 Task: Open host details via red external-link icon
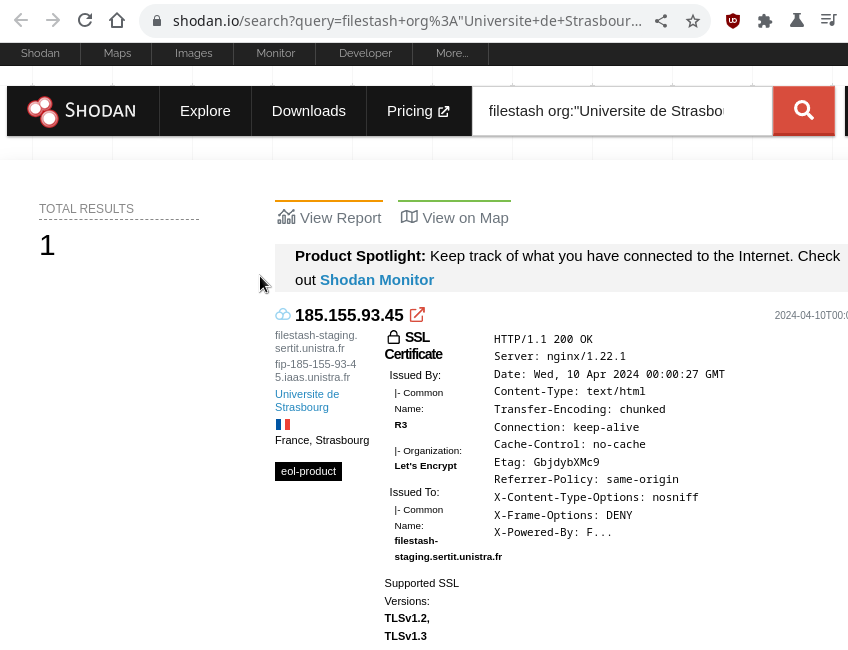point(417,315)
